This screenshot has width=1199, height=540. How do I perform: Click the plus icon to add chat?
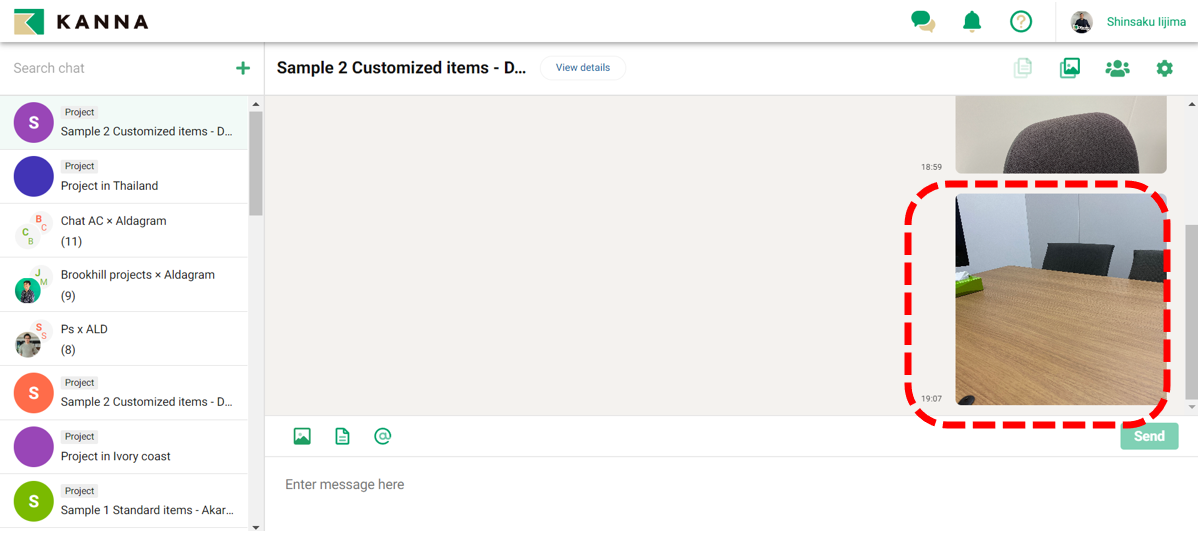[243, 68]
